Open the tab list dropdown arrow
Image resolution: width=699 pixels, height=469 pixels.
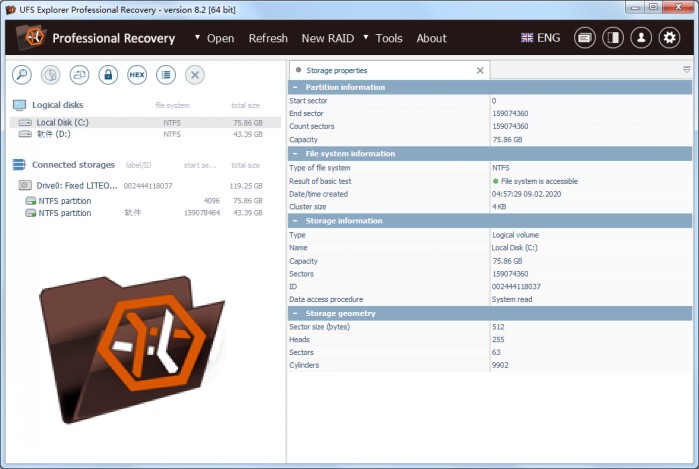(687, 70)
